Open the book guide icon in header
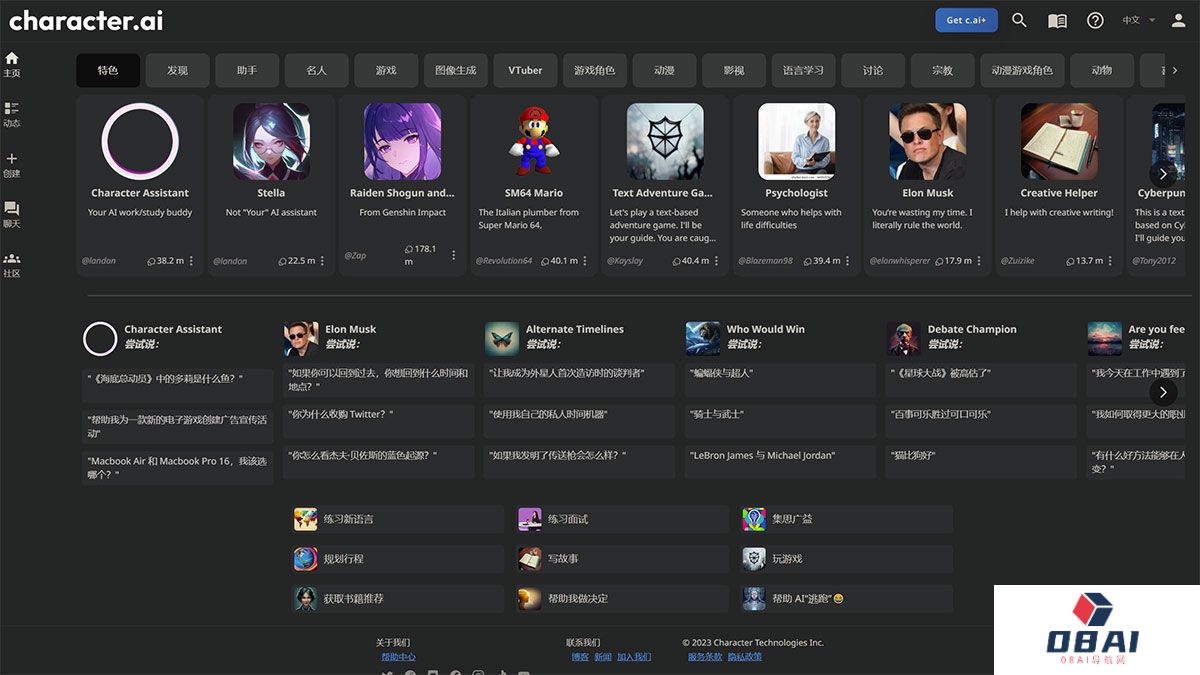Viewport: 1200px width, 675px height. click(1057, 20)
